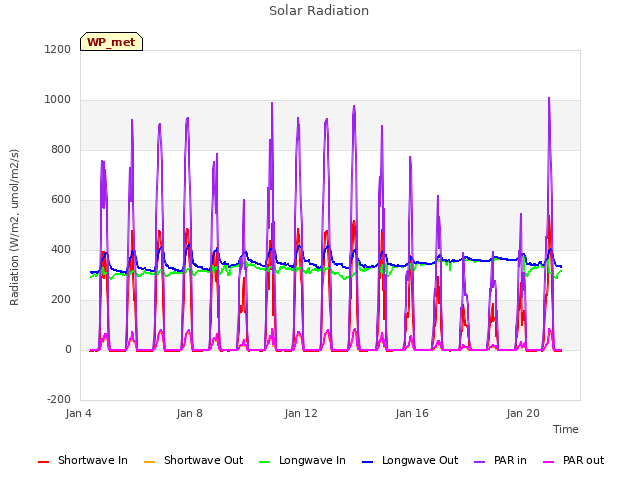Viewport: 640px width, 480px height.
Task: Click the orange Shortwave Out swatch
Action: (149, 462)
